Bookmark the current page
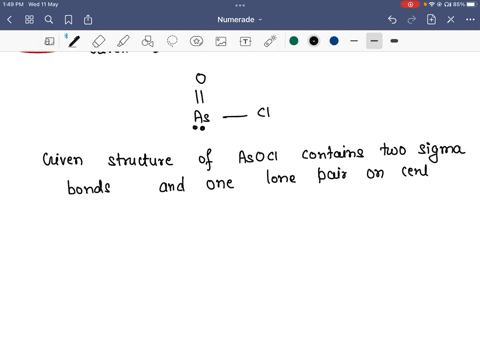The width and height of the screenshot is (480, 360). (x=68, y=20)
